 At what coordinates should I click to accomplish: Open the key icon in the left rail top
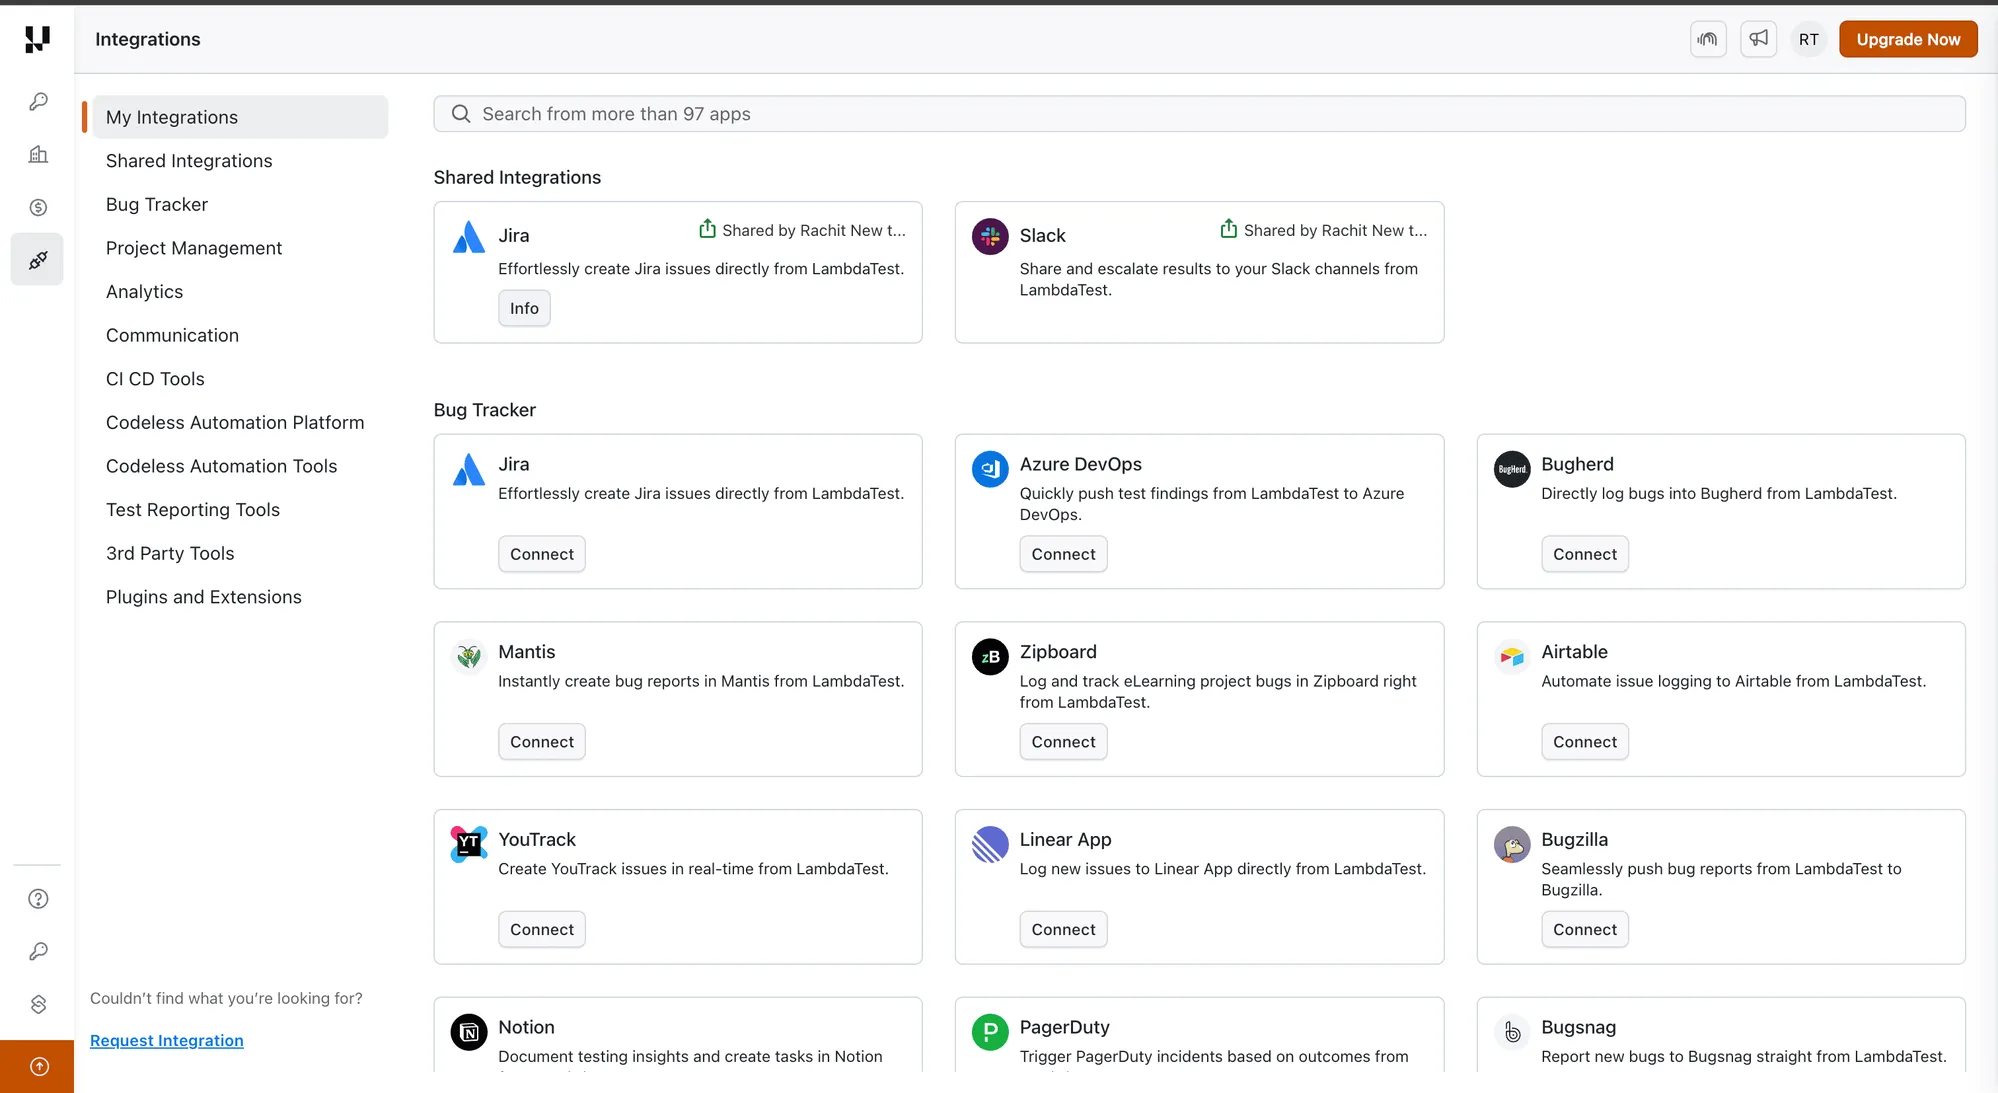(38, 102)
